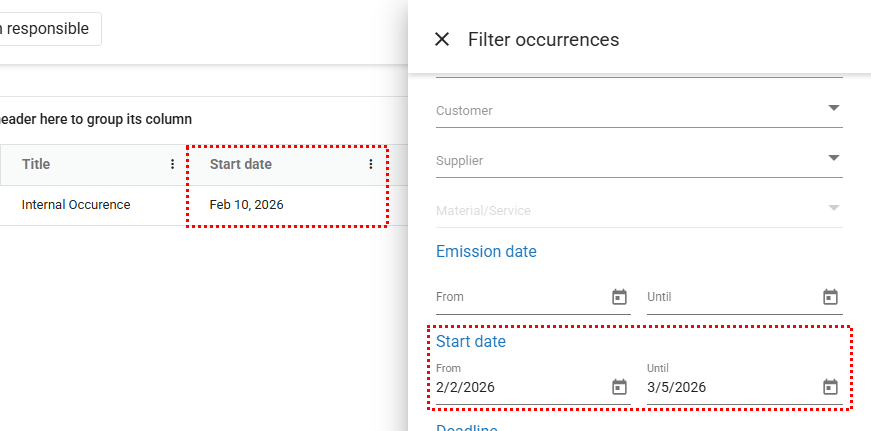Expand the Material/Service dropdown arrow
The height and width of the screenshot is (431, 871).
[x=833, y=208]
